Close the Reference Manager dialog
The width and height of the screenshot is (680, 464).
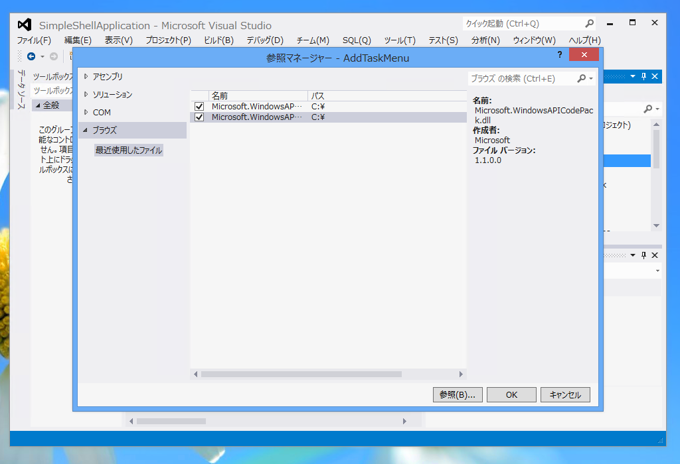pos(584,55)
